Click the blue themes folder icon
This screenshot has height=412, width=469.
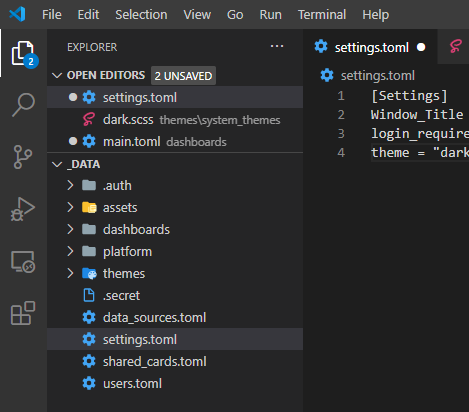pyautogui.click(x=89, y=273)
